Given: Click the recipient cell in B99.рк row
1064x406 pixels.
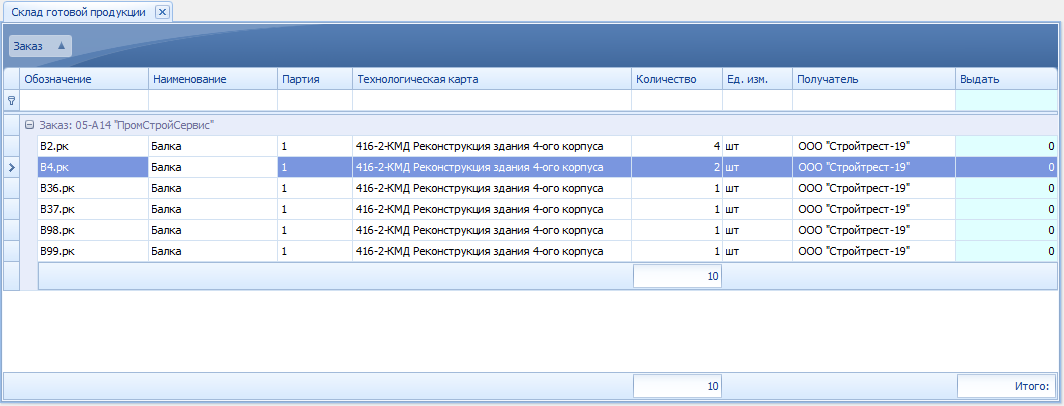Looking at the screenshot, I should pos(874,251).
